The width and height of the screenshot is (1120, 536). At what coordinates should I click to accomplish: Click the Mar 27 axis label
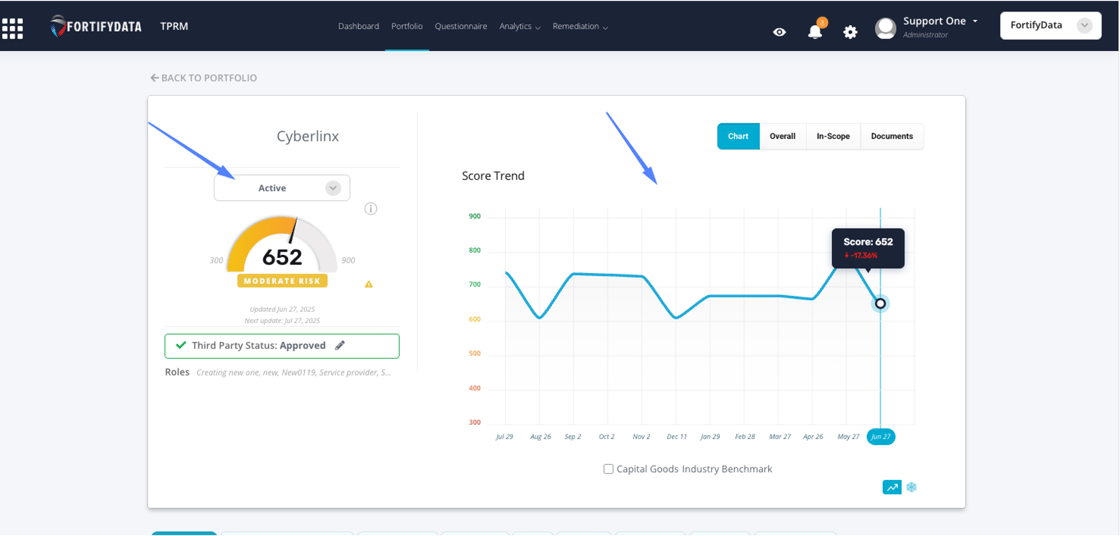click(779, 437)
